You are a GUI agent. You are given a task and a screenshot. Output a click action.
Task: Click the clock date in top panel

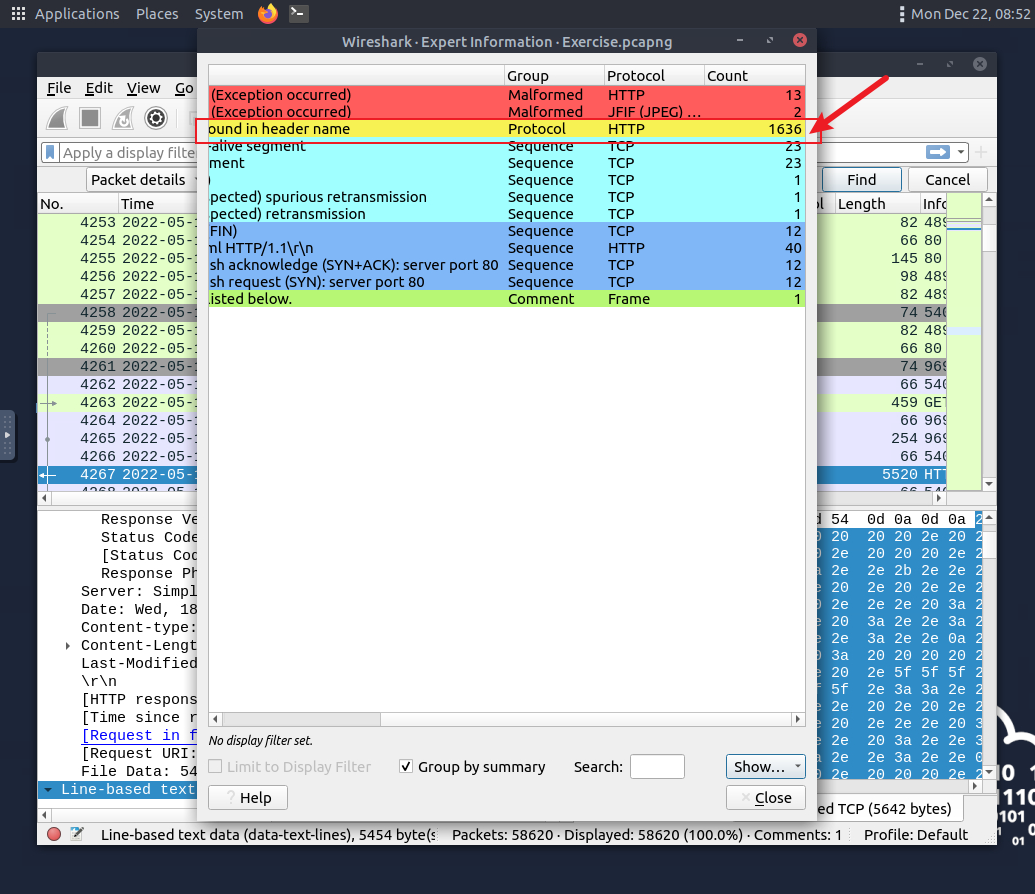click(x=970, y=14)
